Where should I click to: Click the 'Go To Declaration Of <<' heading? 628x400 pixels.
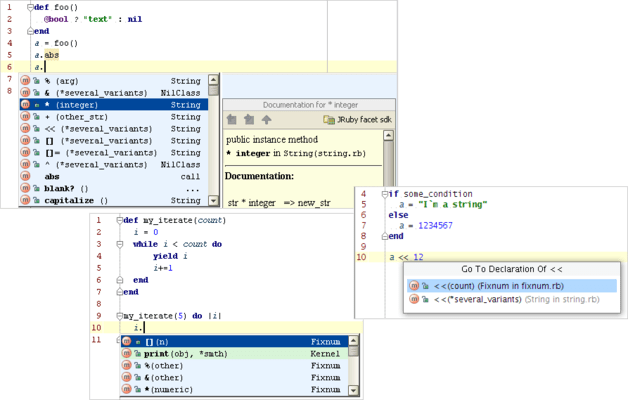(512, 269)
